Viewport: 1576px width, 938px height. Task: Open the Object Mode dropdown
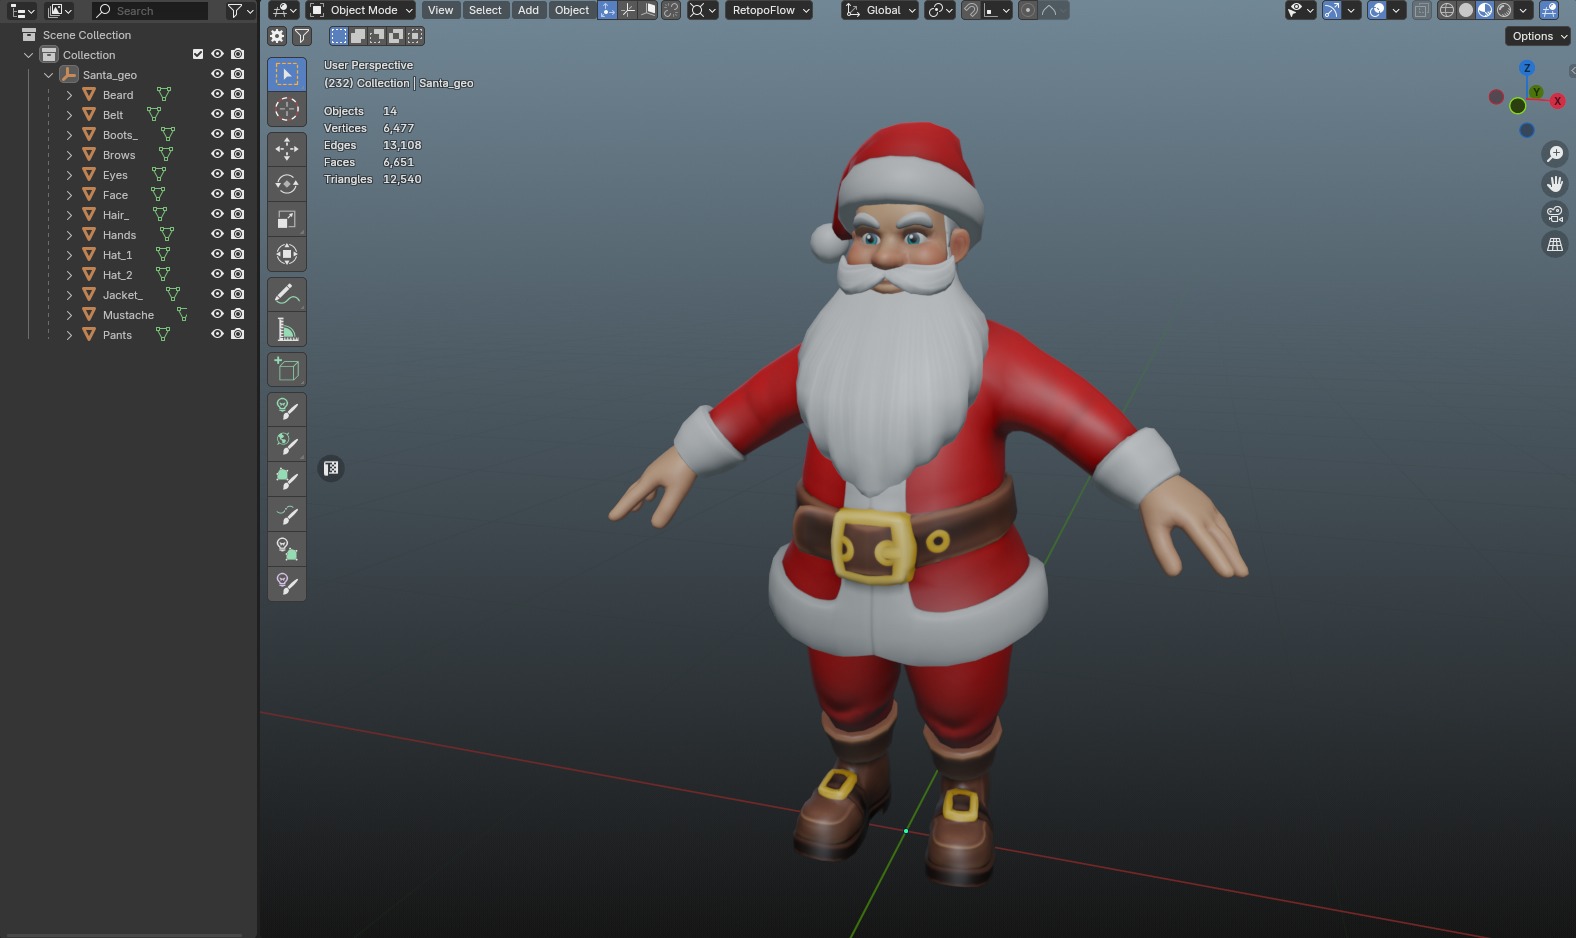point(361,10)
